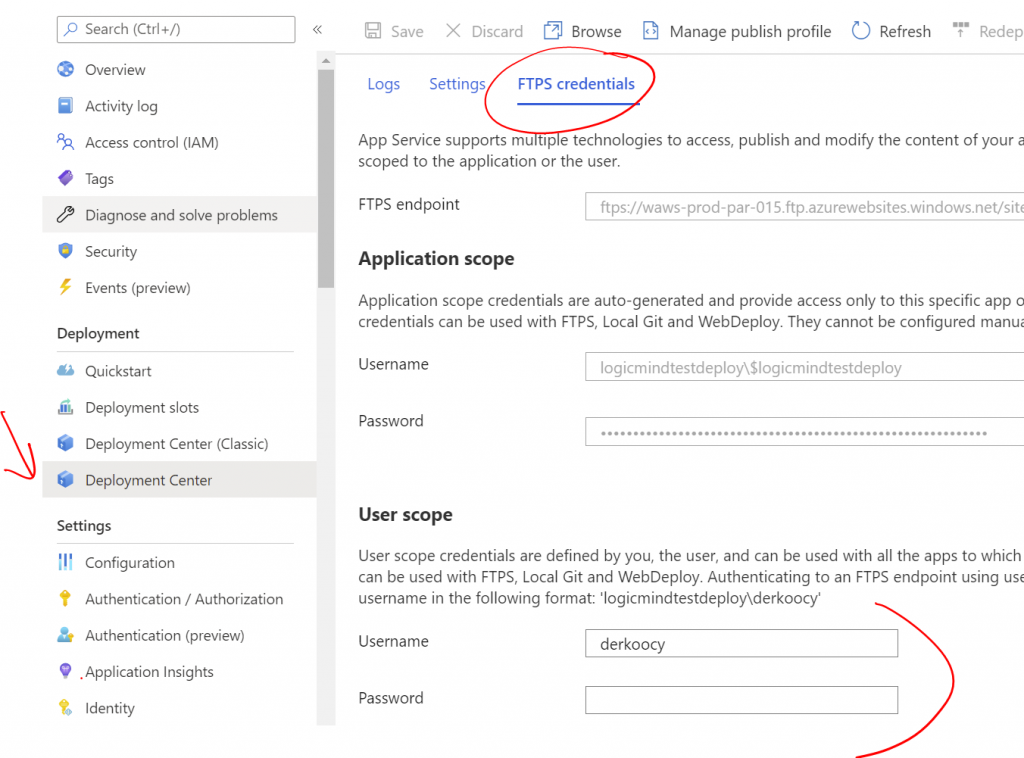Click the Identity key icon

coord(65,707)
